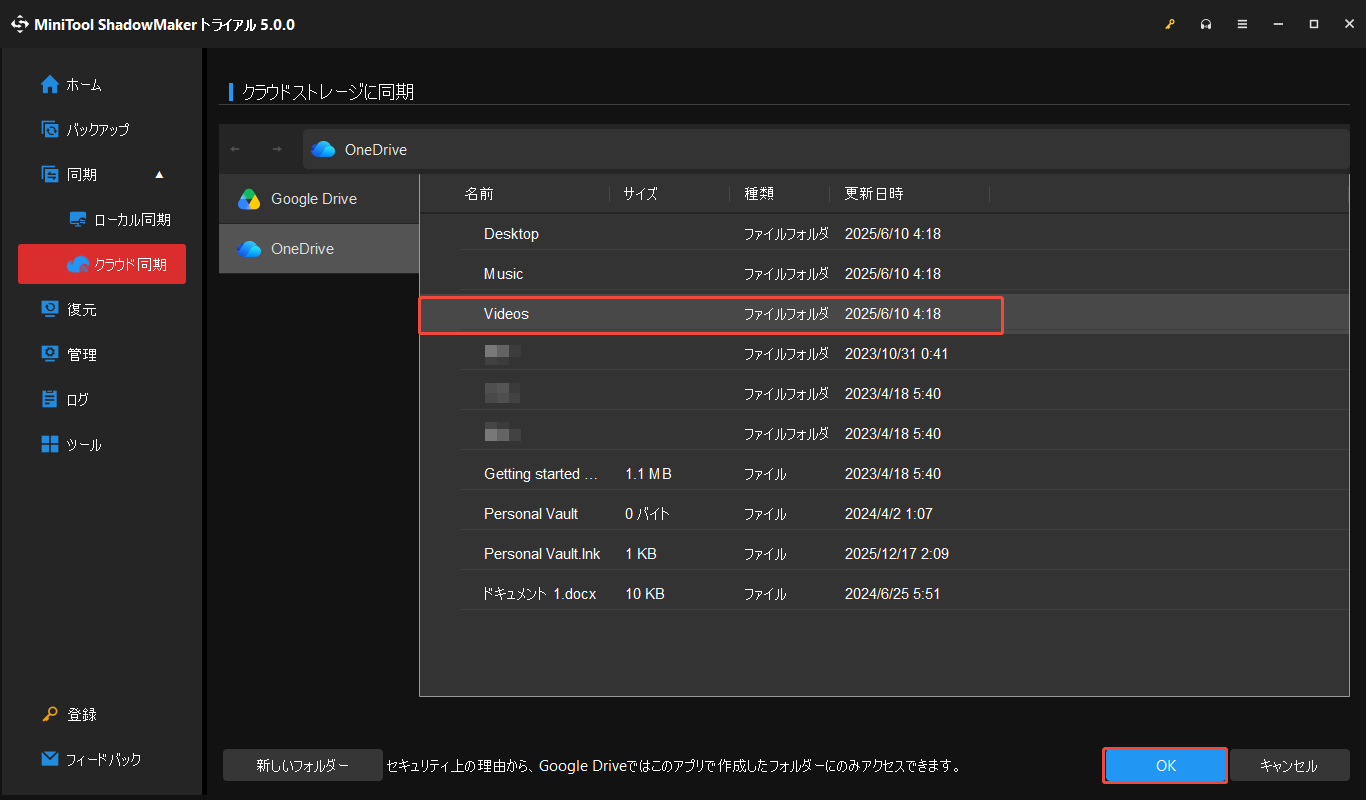This screenshot has height=800, width=1366.
Task: Click the OneDrive path address field
Action: click(826, 149)
